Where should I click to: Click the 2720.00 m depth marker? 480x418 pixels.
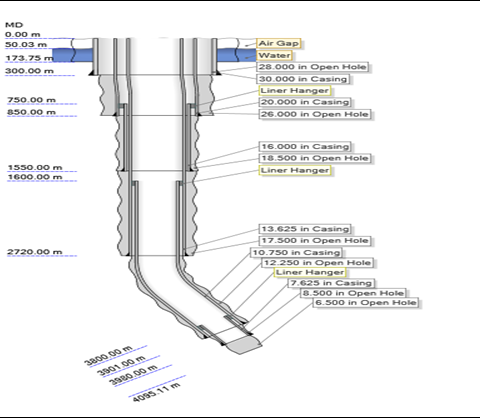(x=35, y=252)
